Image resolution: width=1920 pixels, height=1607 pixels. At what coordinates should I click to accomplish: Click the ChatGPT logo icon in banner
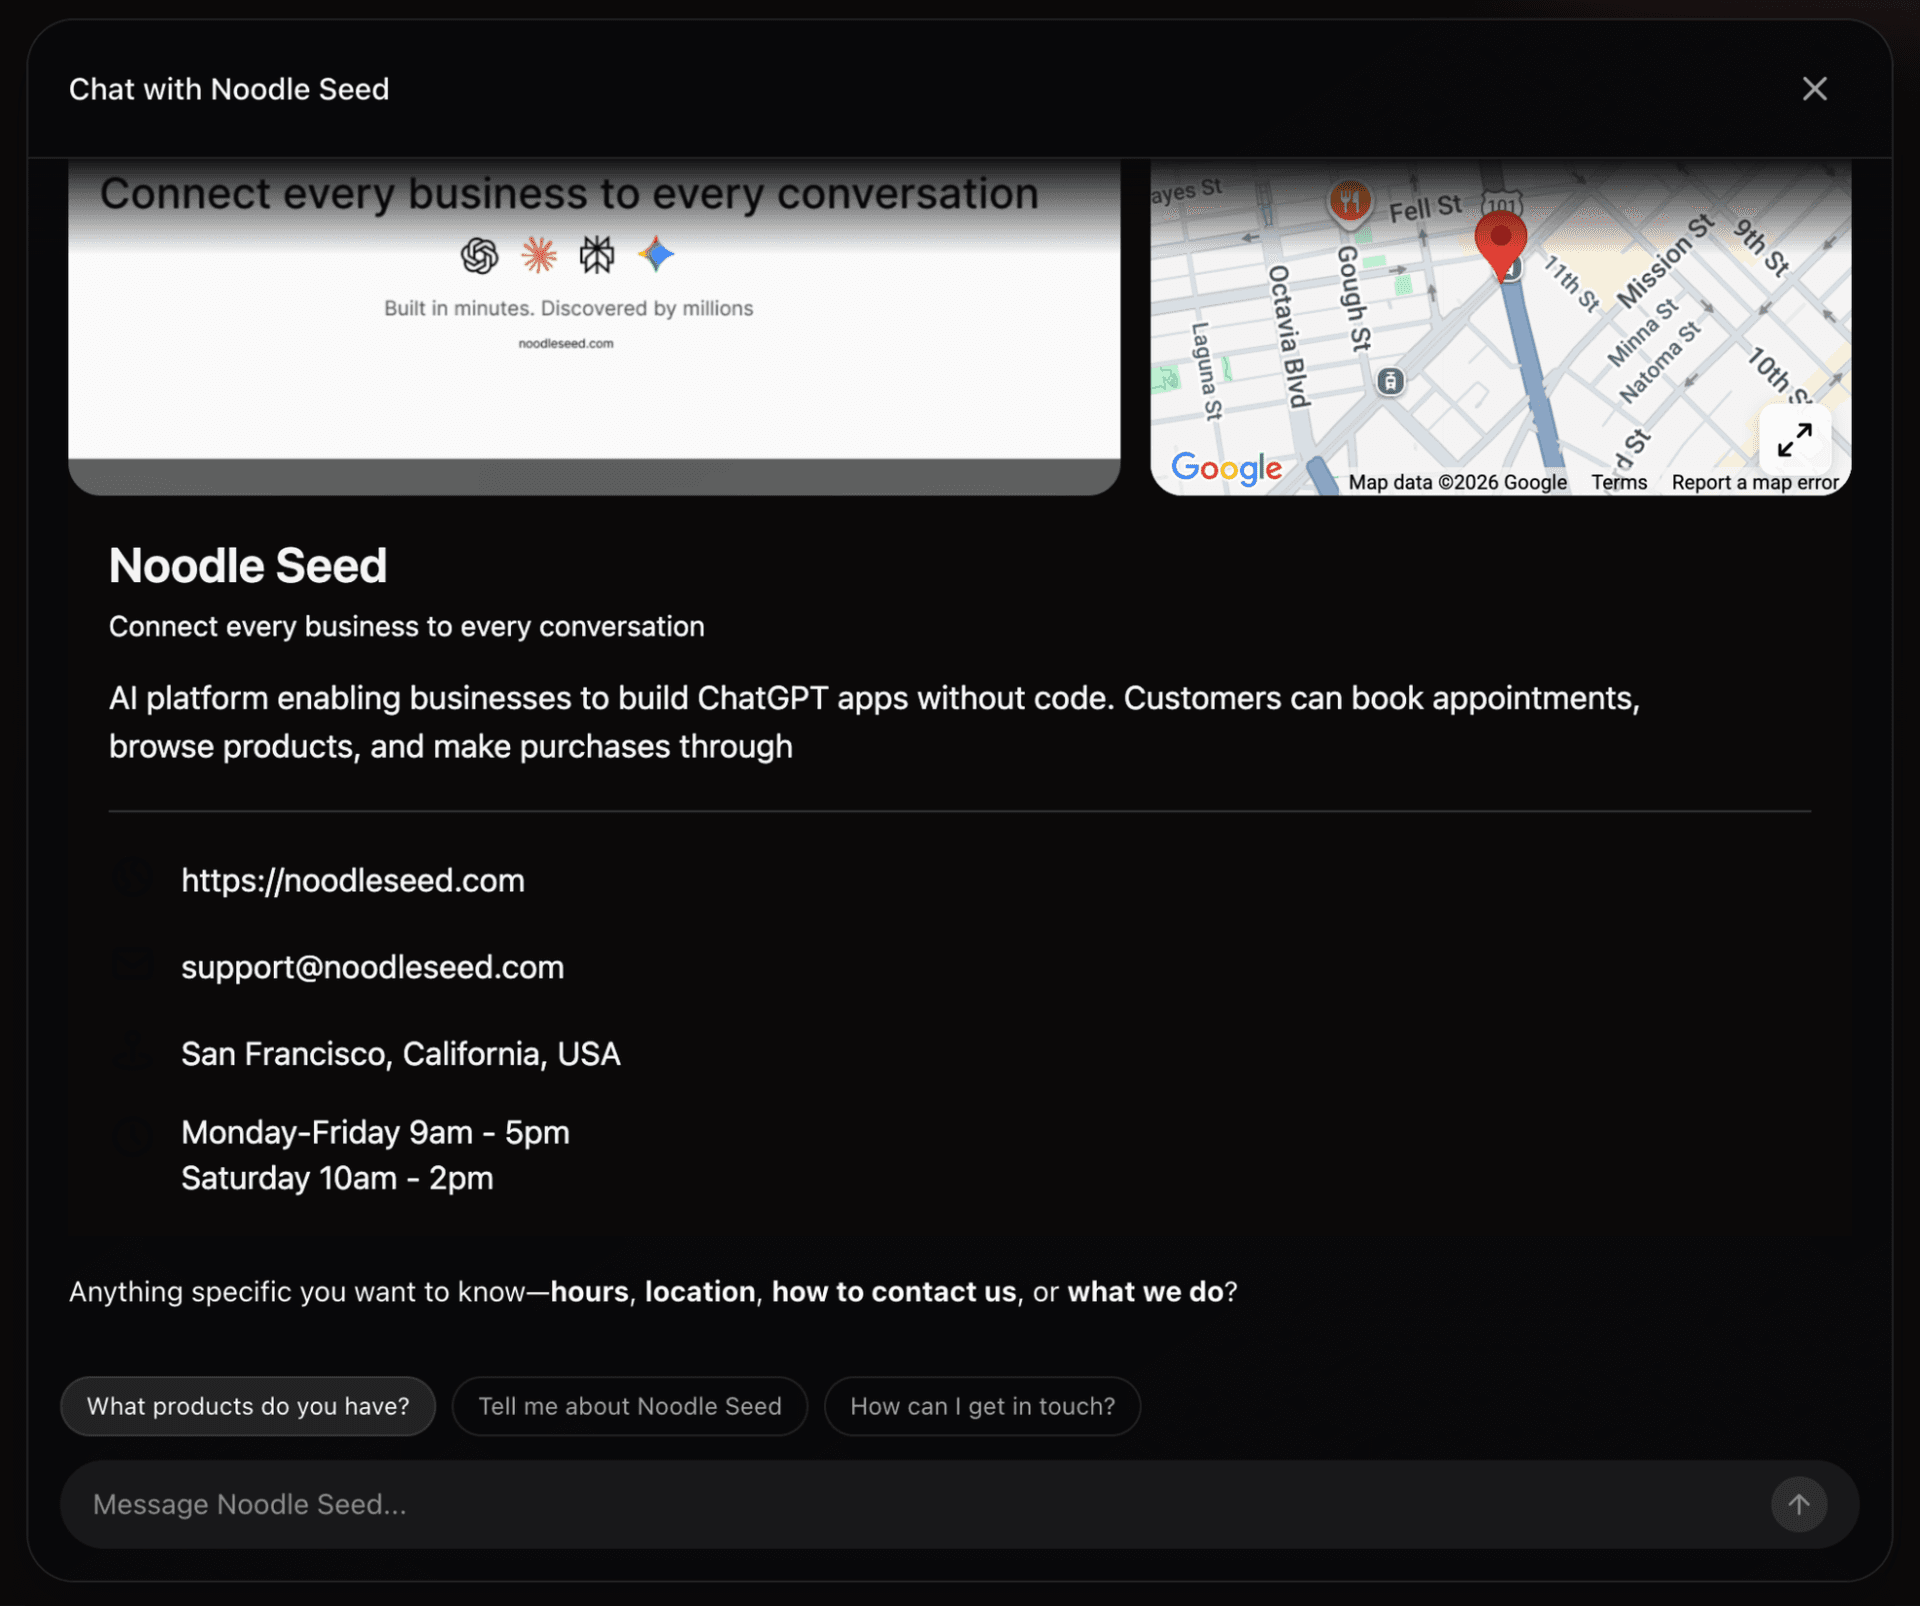coord(479,256)
